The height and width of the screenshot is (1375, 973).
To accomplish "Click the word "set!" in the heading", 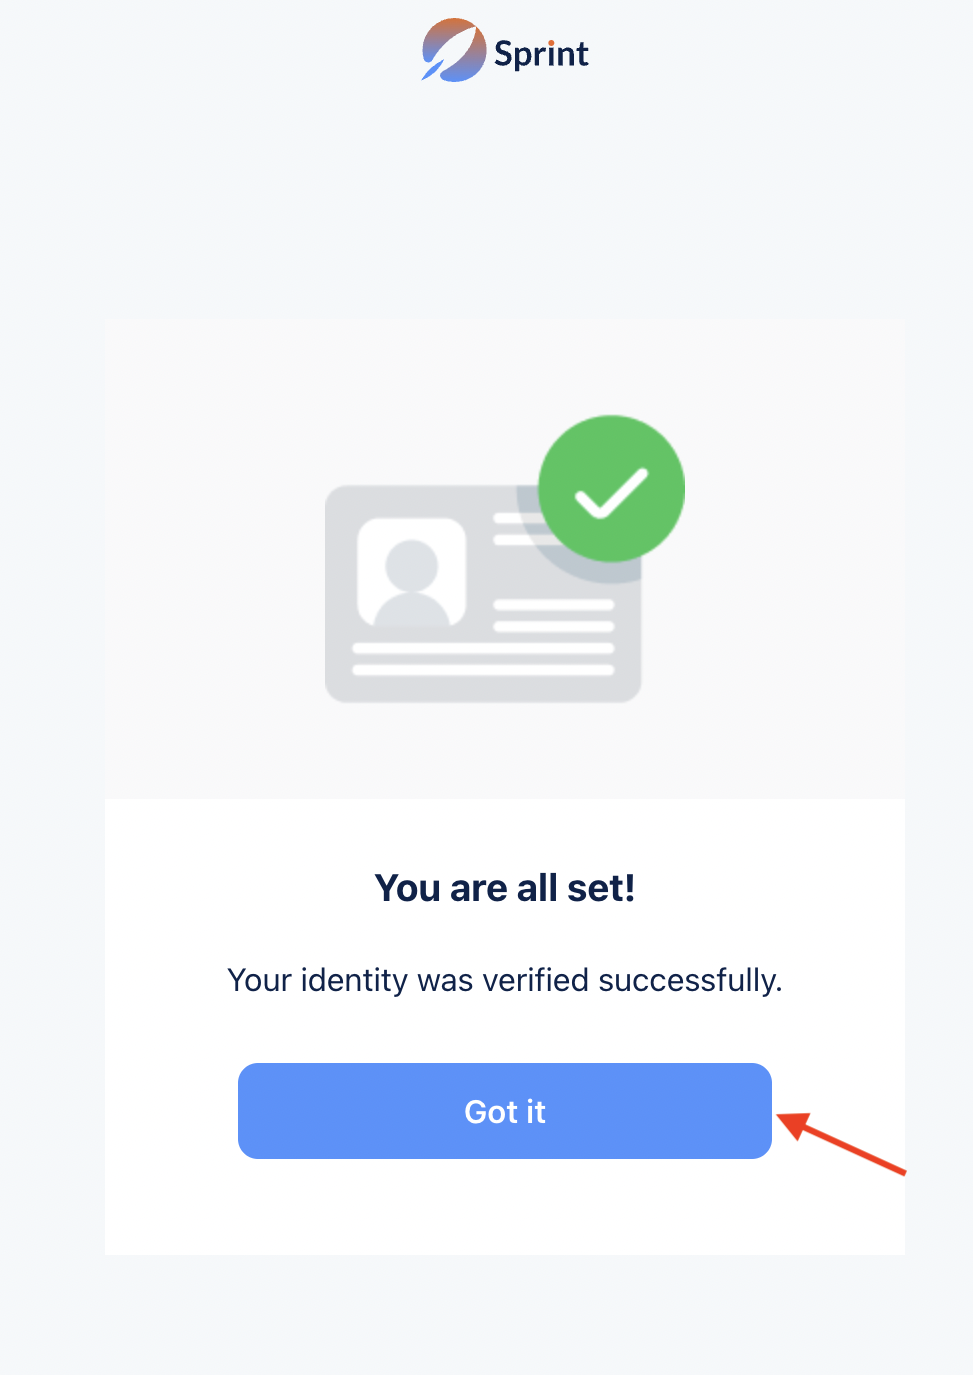I will point(601,888).
